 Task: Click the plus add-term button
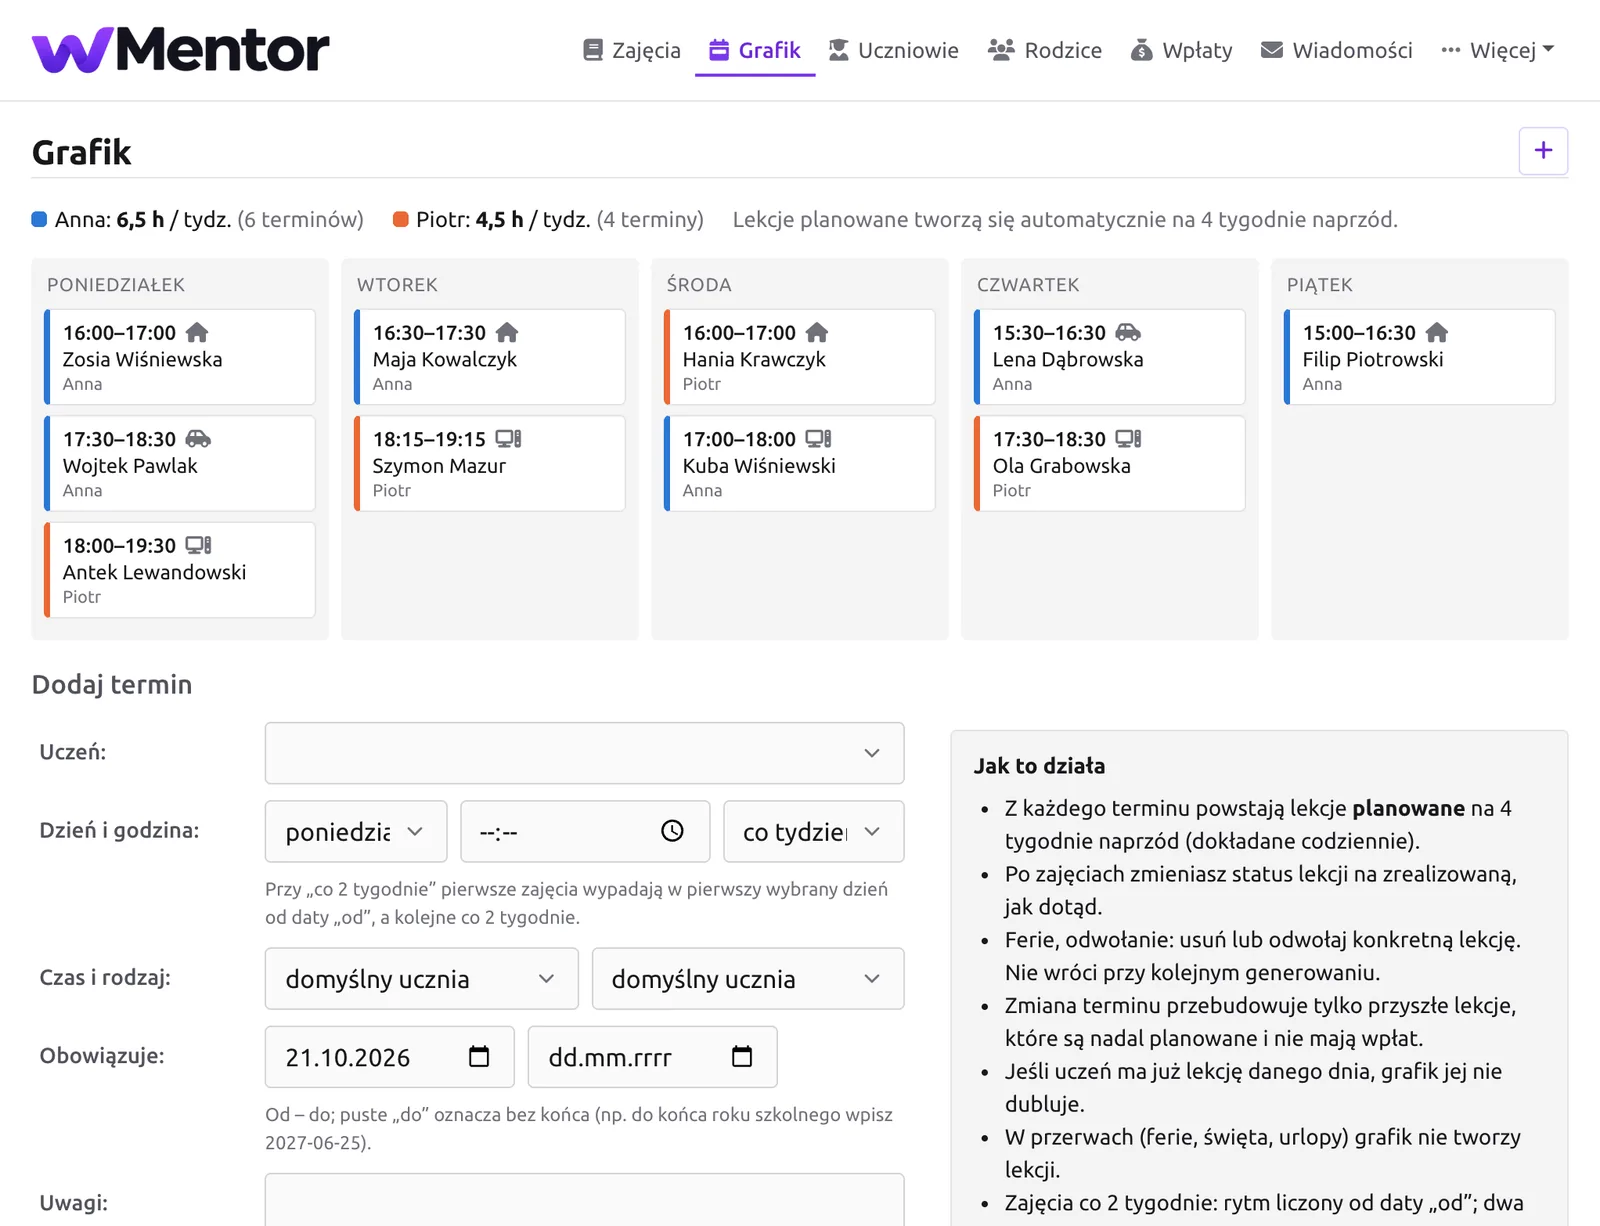[x=1543, y=151]
